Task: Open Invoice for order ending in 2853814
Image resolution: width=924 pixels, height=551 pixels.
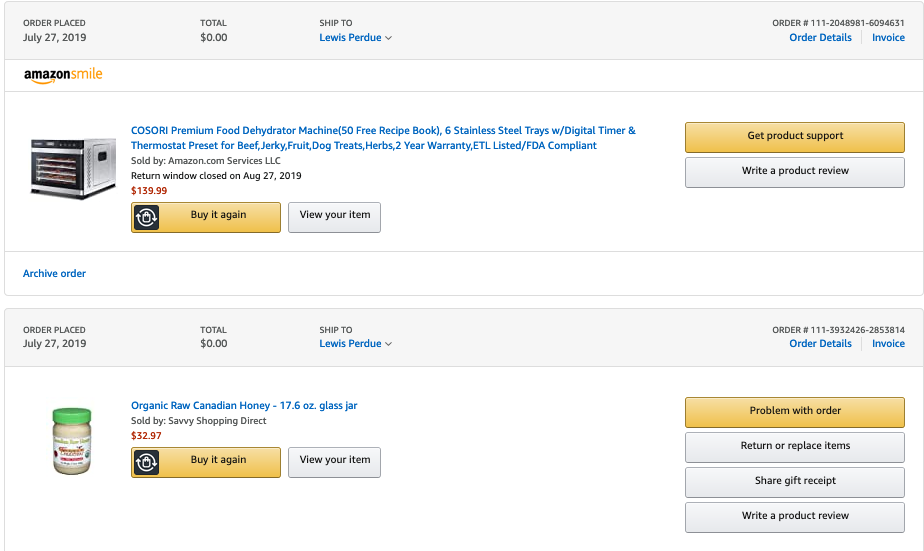Action: click(x=888, y=344)
